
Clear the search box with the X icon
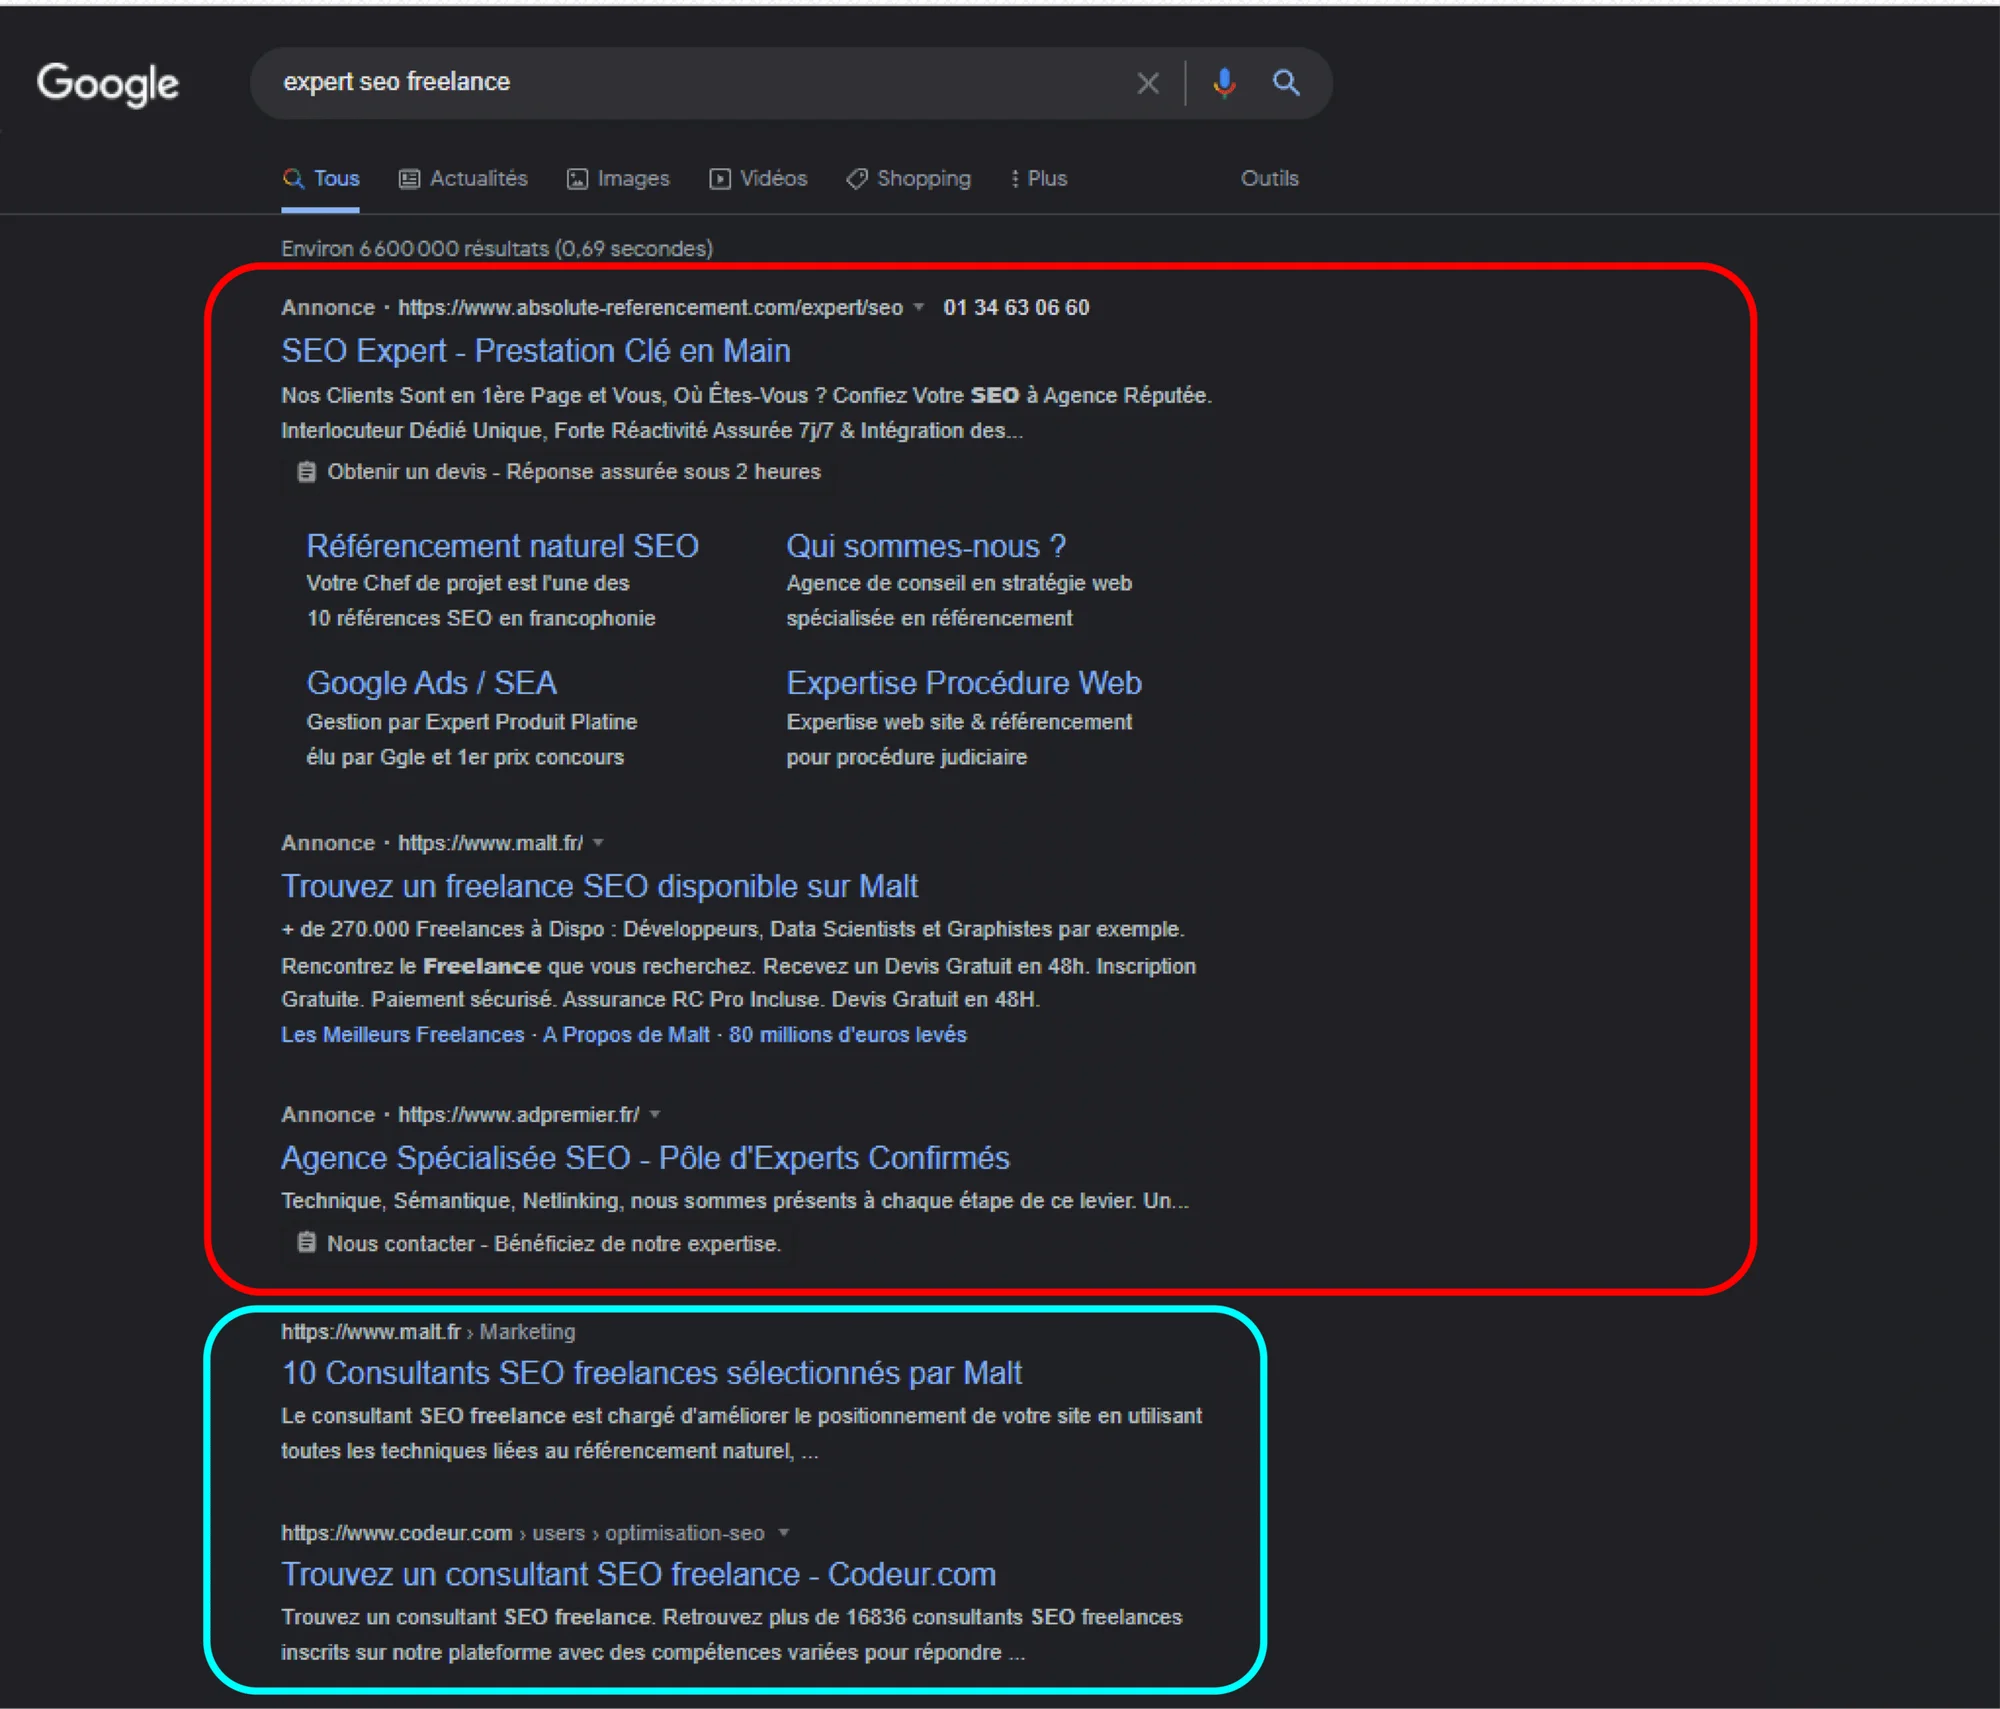click(x=1148, y=83)
